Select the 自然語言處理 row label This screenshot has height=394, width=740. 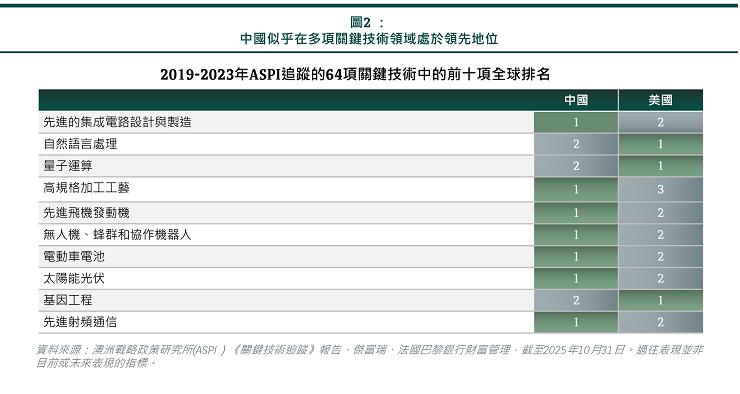pos(80,144)
